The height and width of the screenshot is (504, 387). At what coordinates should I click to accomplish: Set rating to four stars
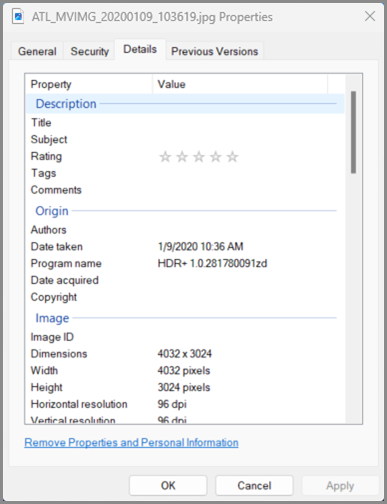coord(216,157)
